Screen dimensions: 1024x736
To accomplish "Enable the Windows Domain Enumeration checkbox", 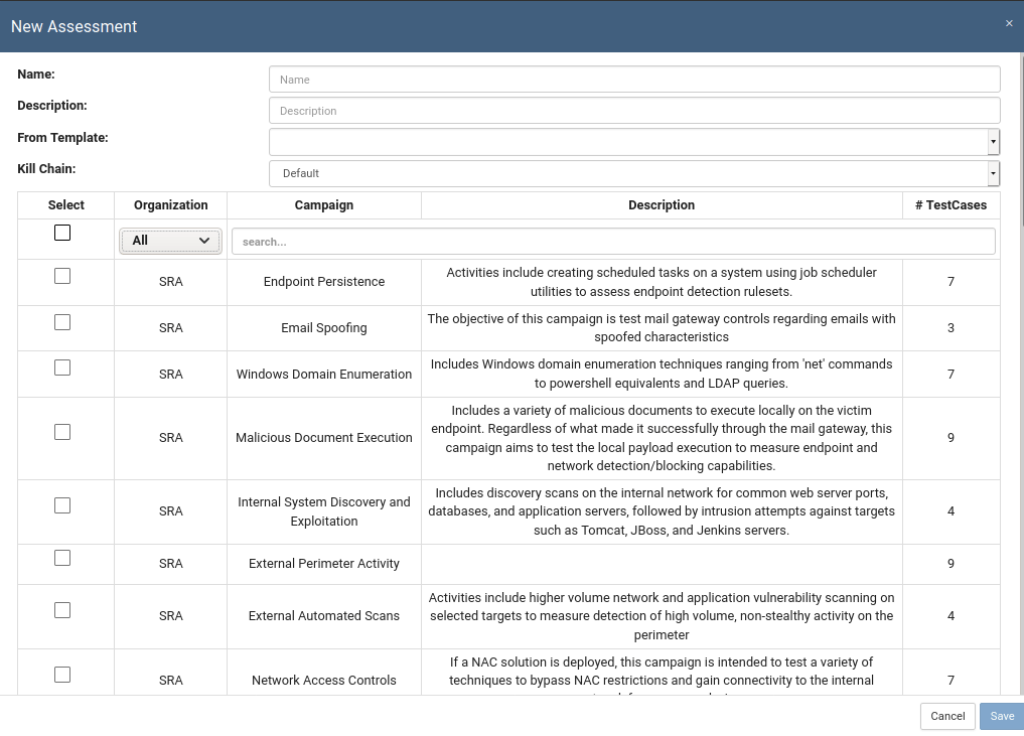I will click(x=62, y=368).
